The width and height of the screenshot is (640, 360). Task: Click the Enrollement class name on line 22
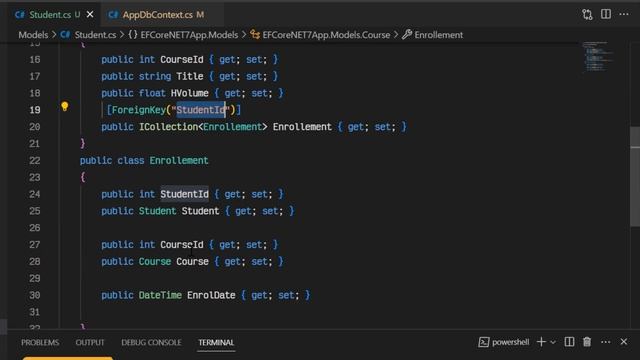click(179, 161)
